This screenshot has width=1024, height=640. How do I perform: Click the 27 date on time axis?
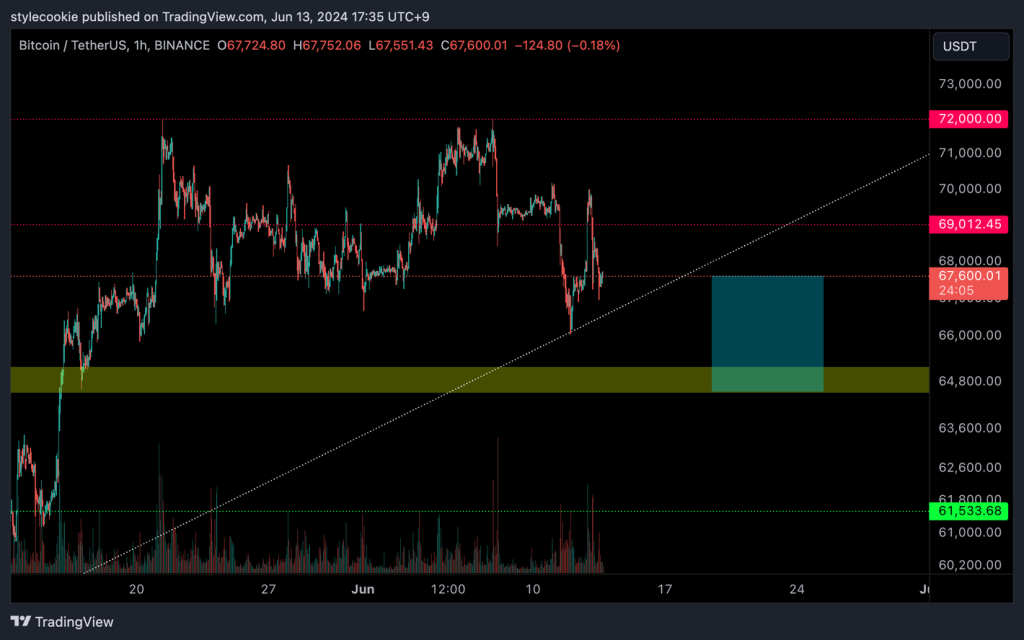pos(268,589)
